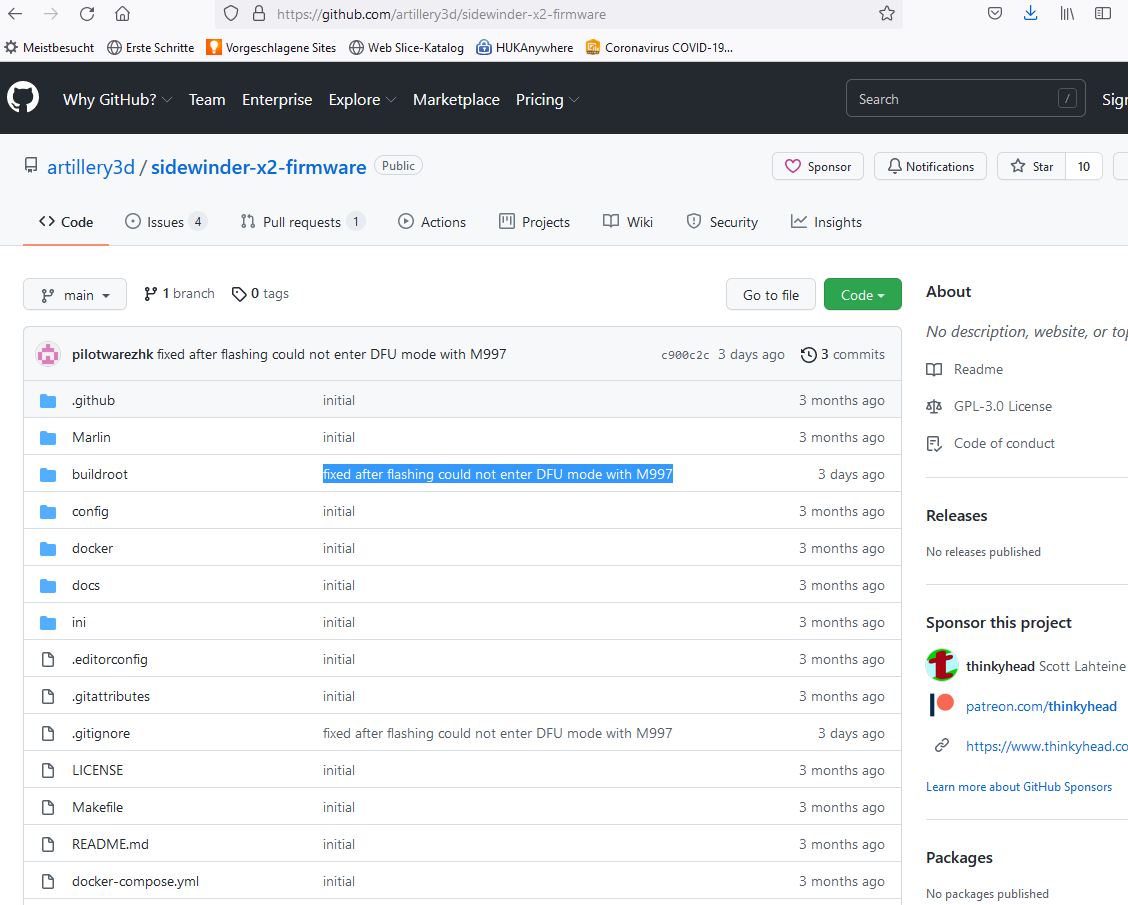Image resolution: width=1128 pixels, height=905 pixels.
Task: Open the .github folder
Action: tap(94, 401)
